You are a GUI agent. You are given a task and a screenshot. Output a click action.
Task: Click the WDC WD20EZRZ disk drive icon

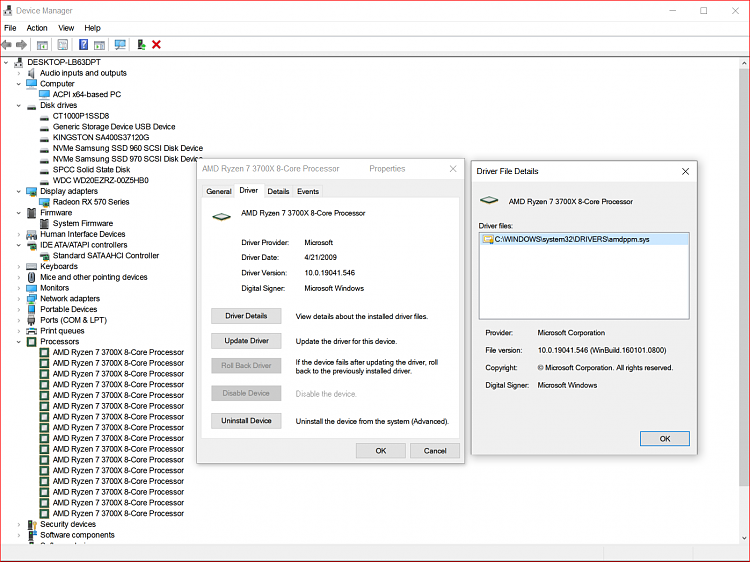click(x=44, y=181)
